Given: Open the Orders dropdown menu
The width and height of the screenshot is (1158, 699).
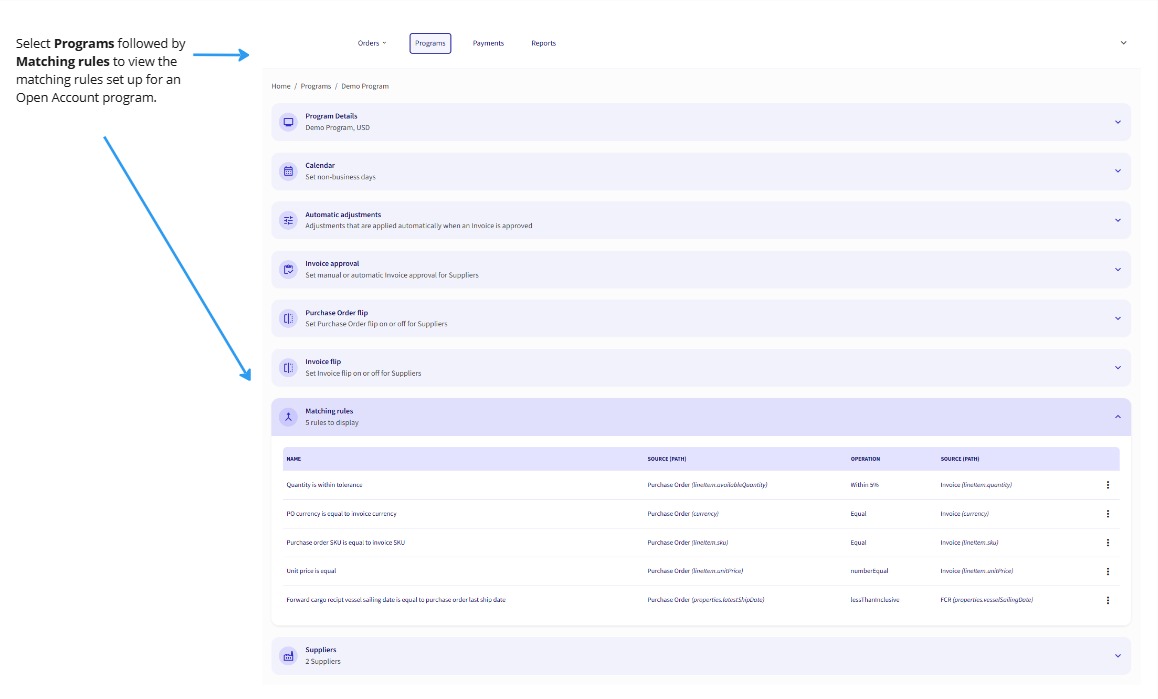Looking at the screenshot, I should [371, 43].
